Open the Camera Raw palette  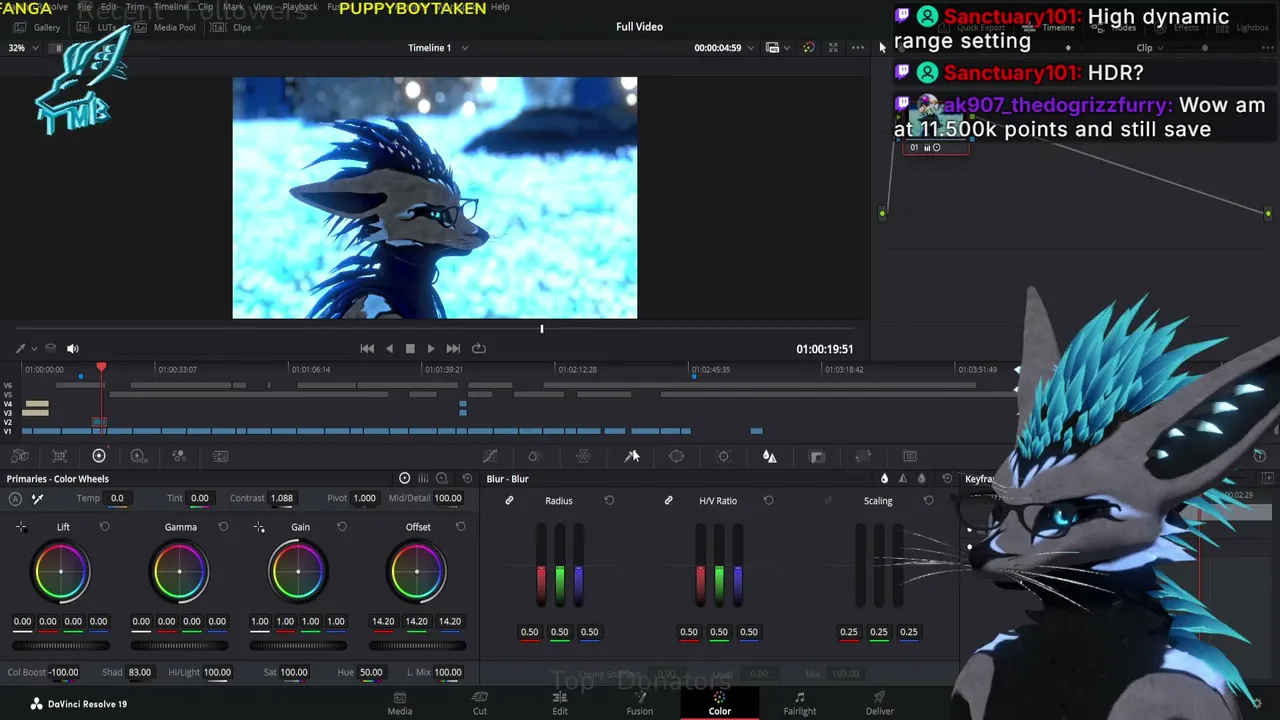[20, 456]
